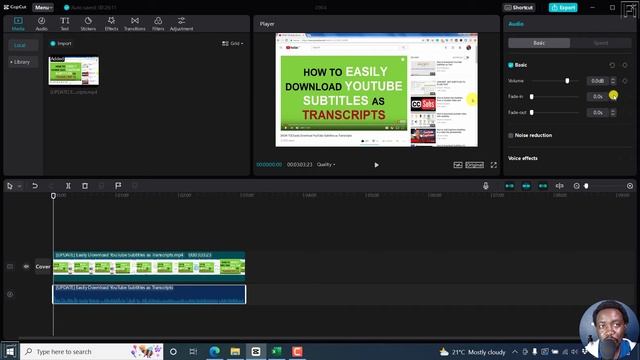Screen dimensions: 640x360
Task: Enable Noise reduction checkbox
Action: tap(511, 135)
